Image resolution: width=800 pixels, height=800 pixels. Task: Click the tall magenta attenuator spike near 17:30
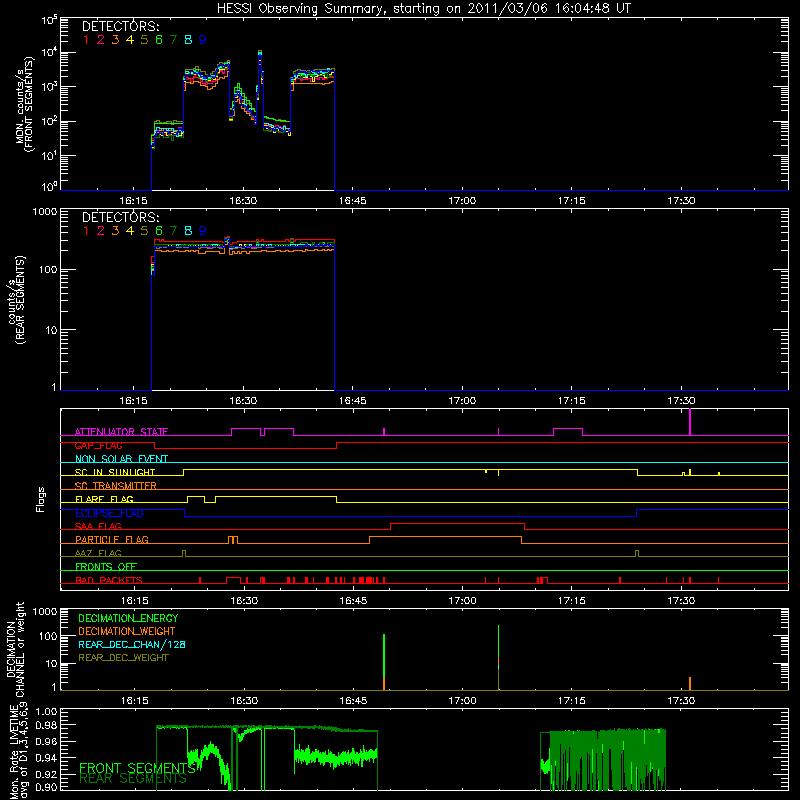pos(690,422)
